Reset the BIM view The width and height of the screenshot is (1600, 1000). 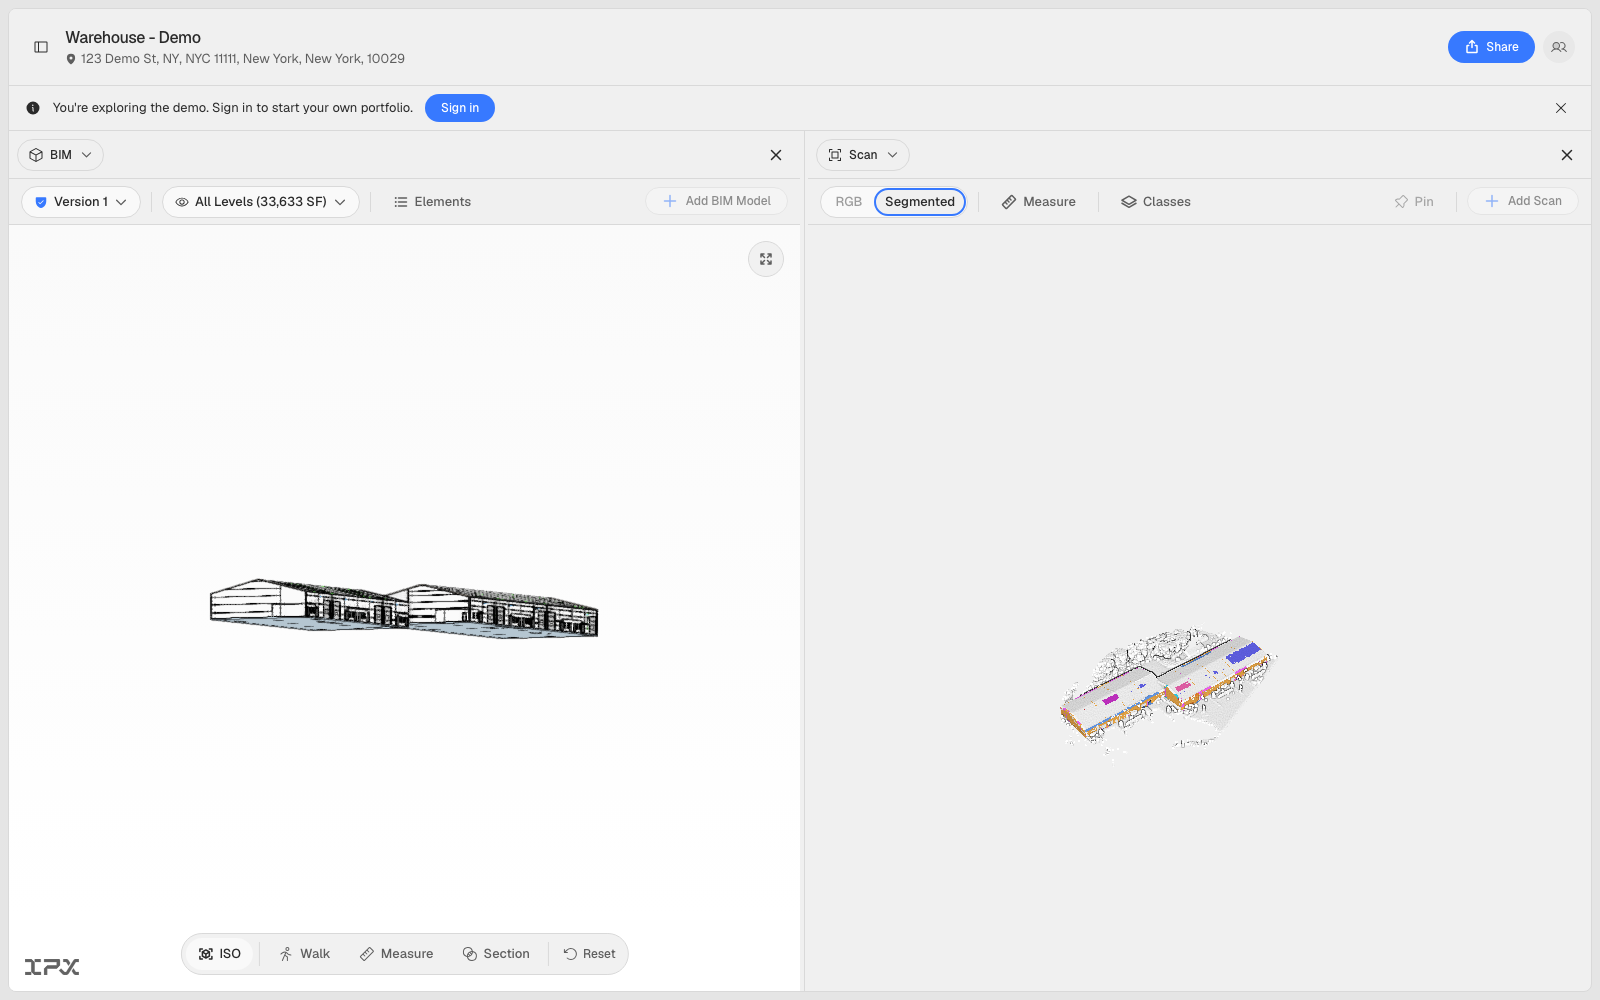(x=589, y=954)
